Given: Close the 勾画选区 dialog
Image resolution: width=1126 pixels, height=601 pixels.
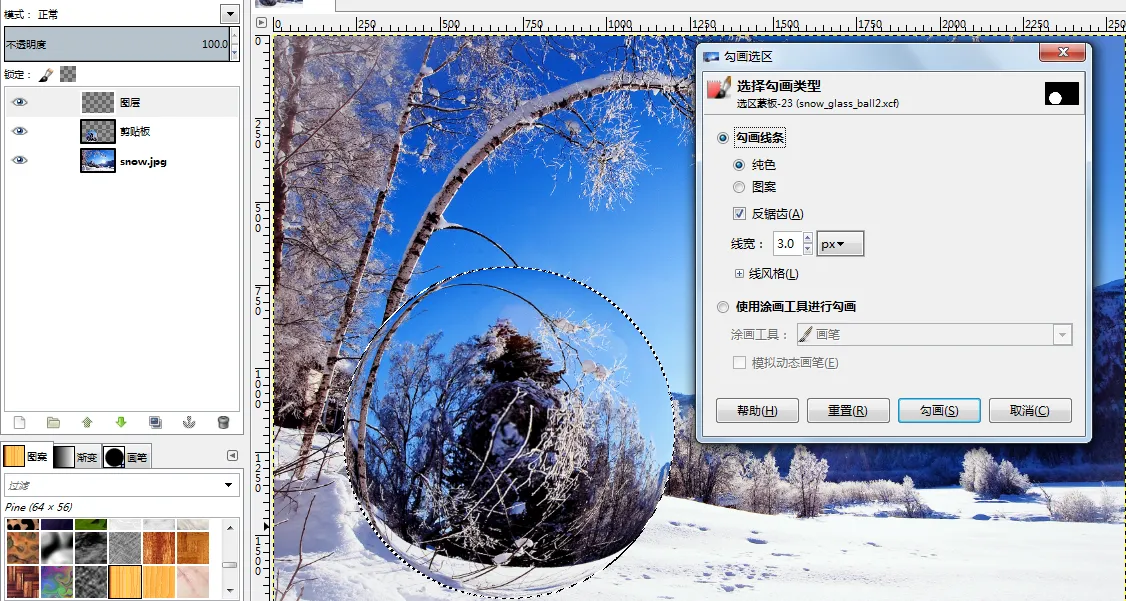Looking at the screenshot, I should coord(1063,52).
